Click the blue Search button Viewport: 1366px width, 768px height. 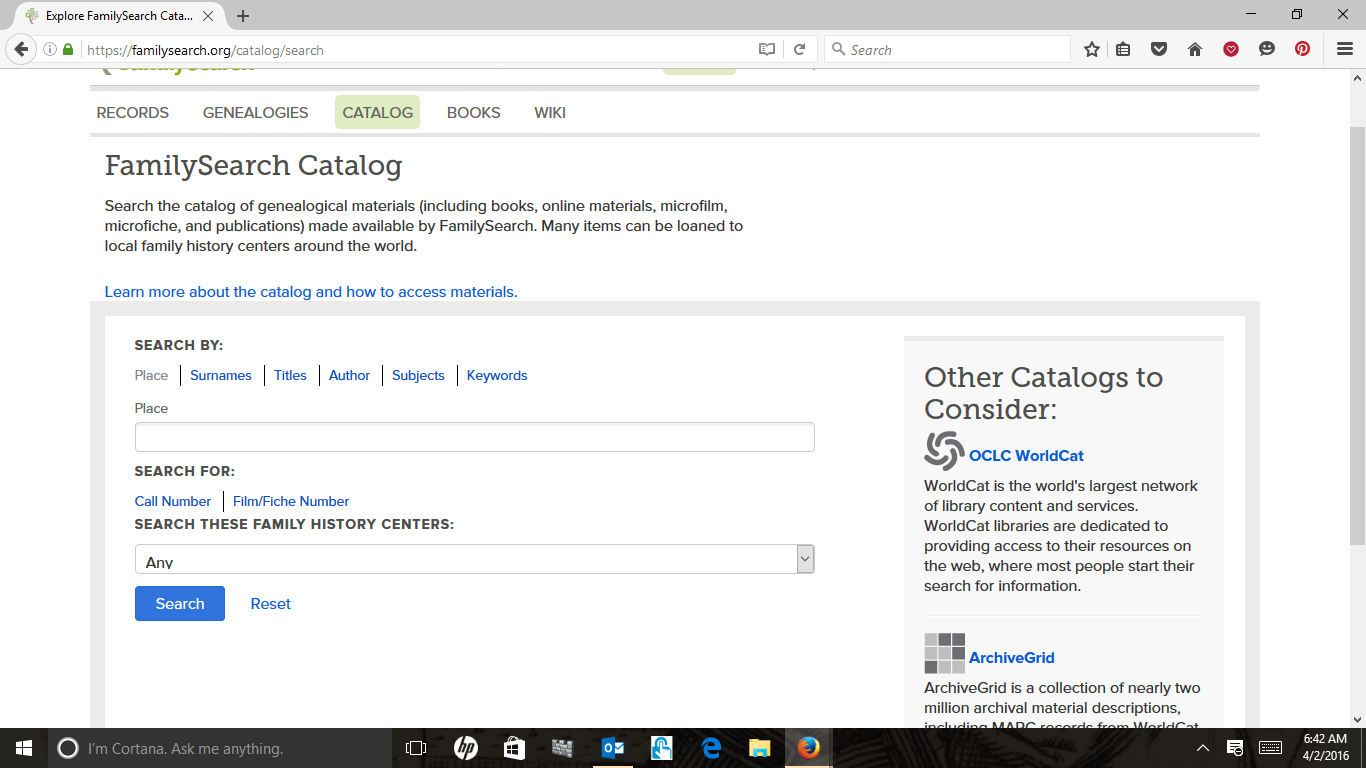click(180, 604)
